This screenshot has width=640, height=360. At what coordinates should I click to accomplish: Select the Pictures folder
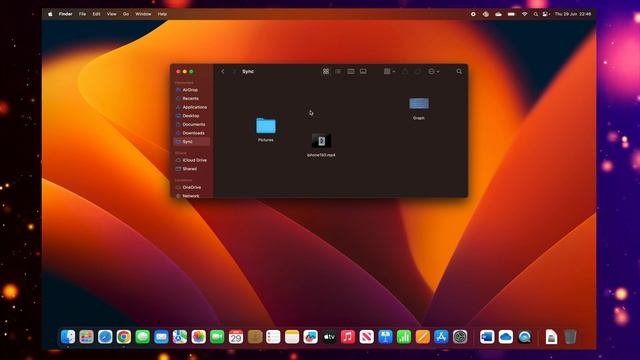point(266,126)
